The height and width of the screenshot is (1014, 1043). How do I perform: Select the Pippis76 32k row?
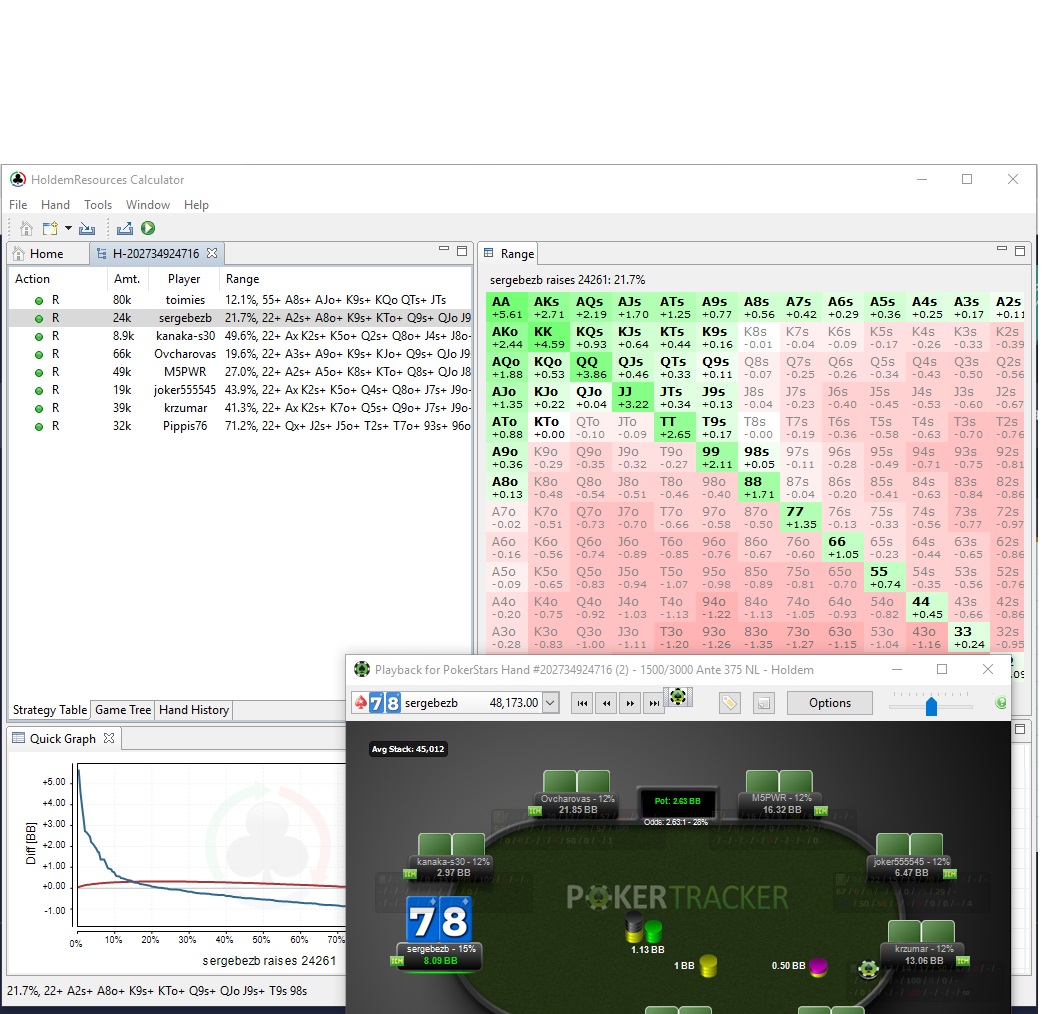click(240, 426)
